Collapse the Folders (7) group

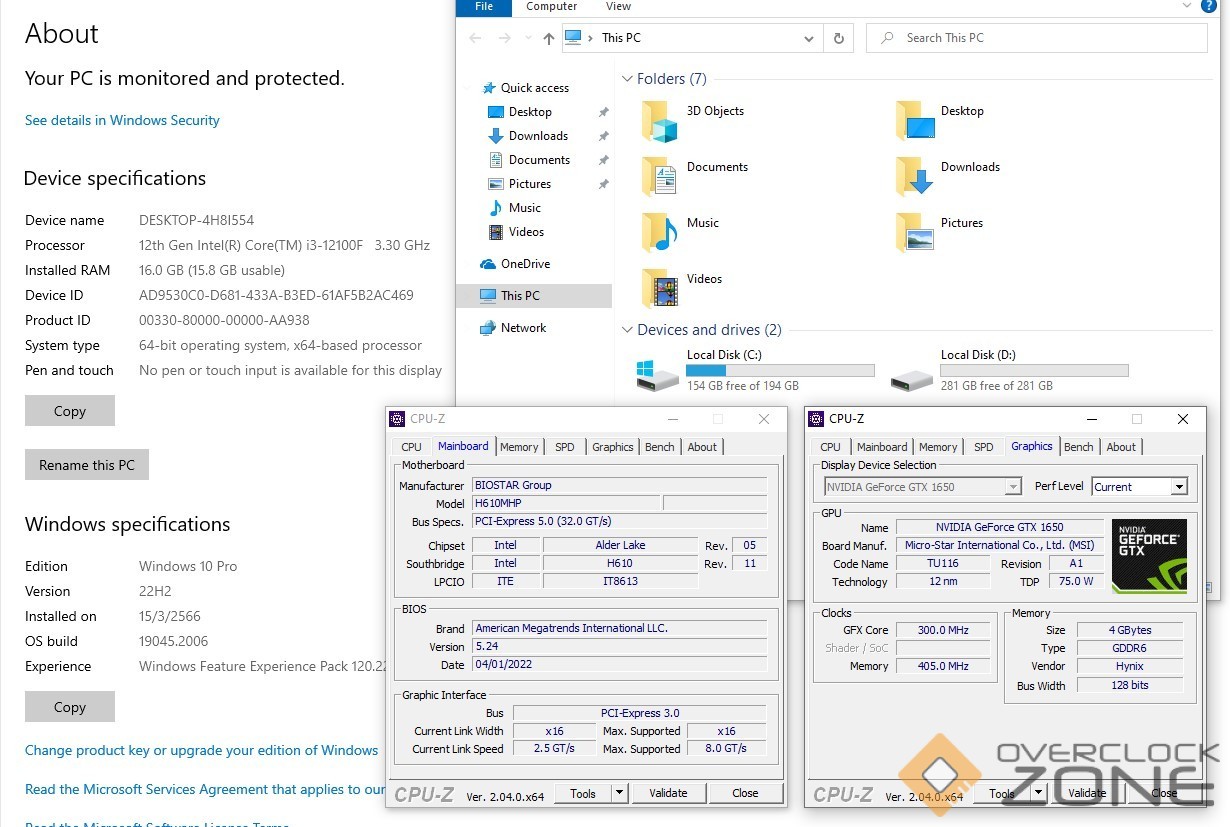627,79
